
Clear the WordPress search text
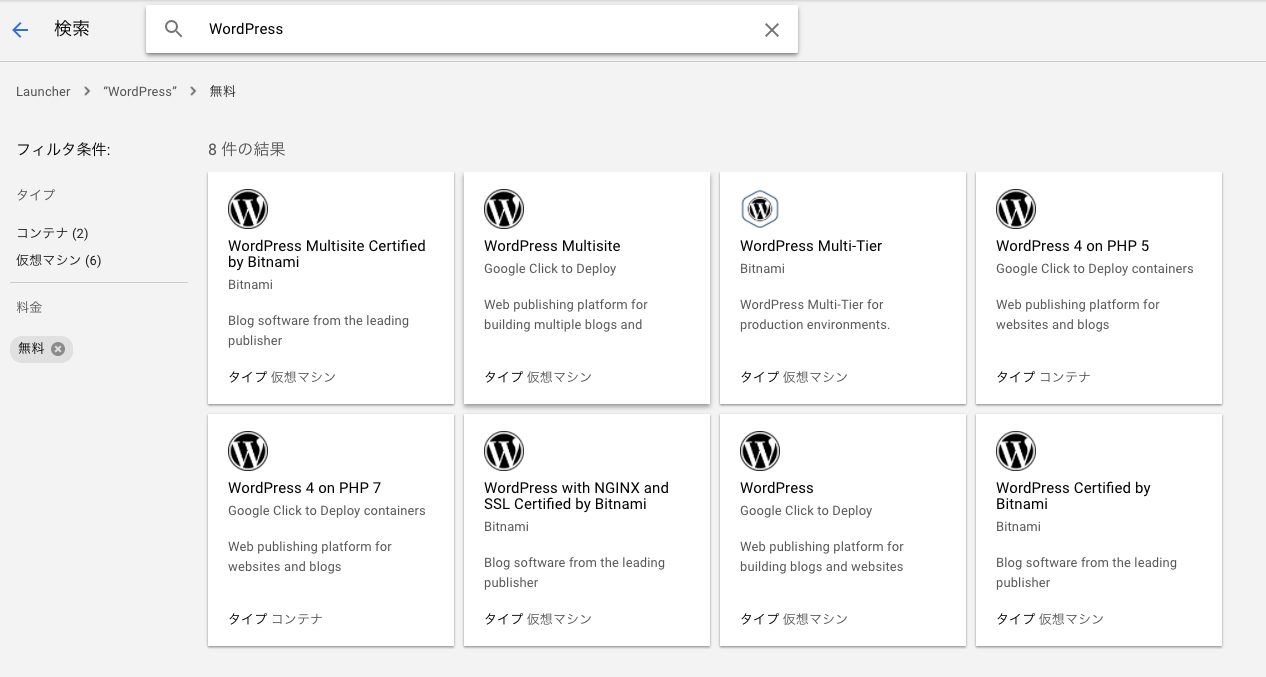pos(772,30)
